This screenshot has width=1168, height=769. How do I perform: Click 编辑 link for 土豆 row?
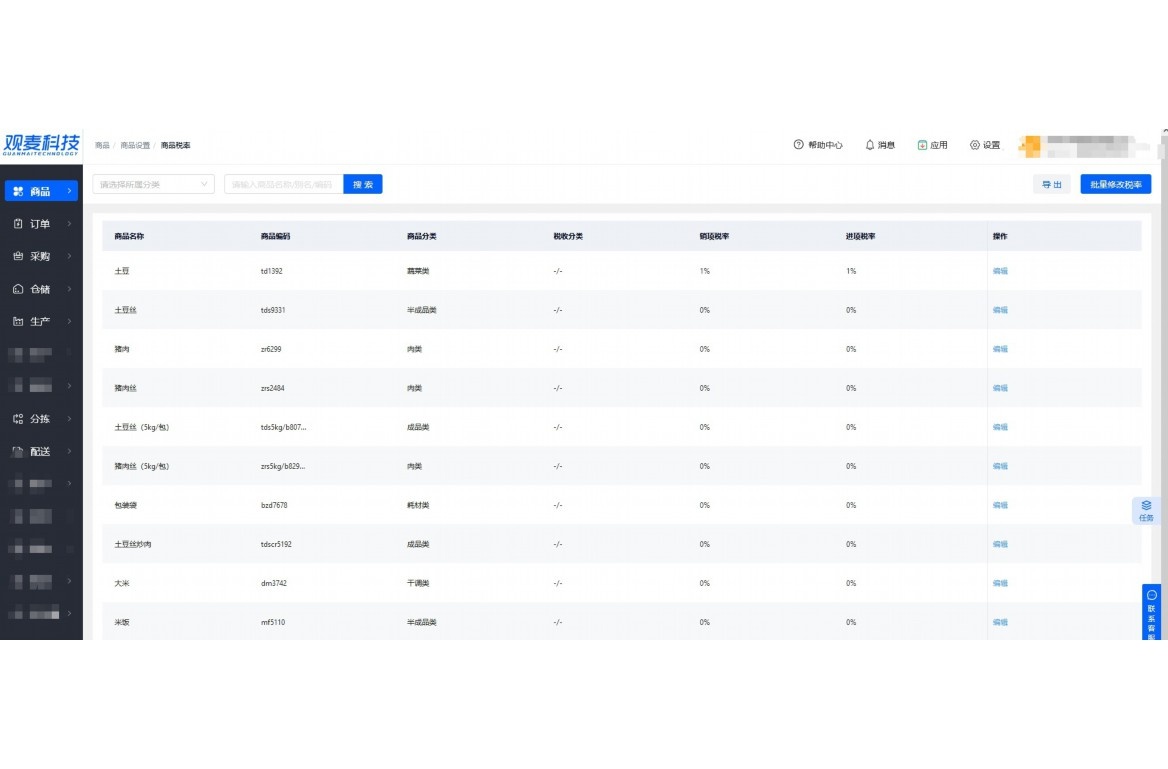pos(1000,271)
